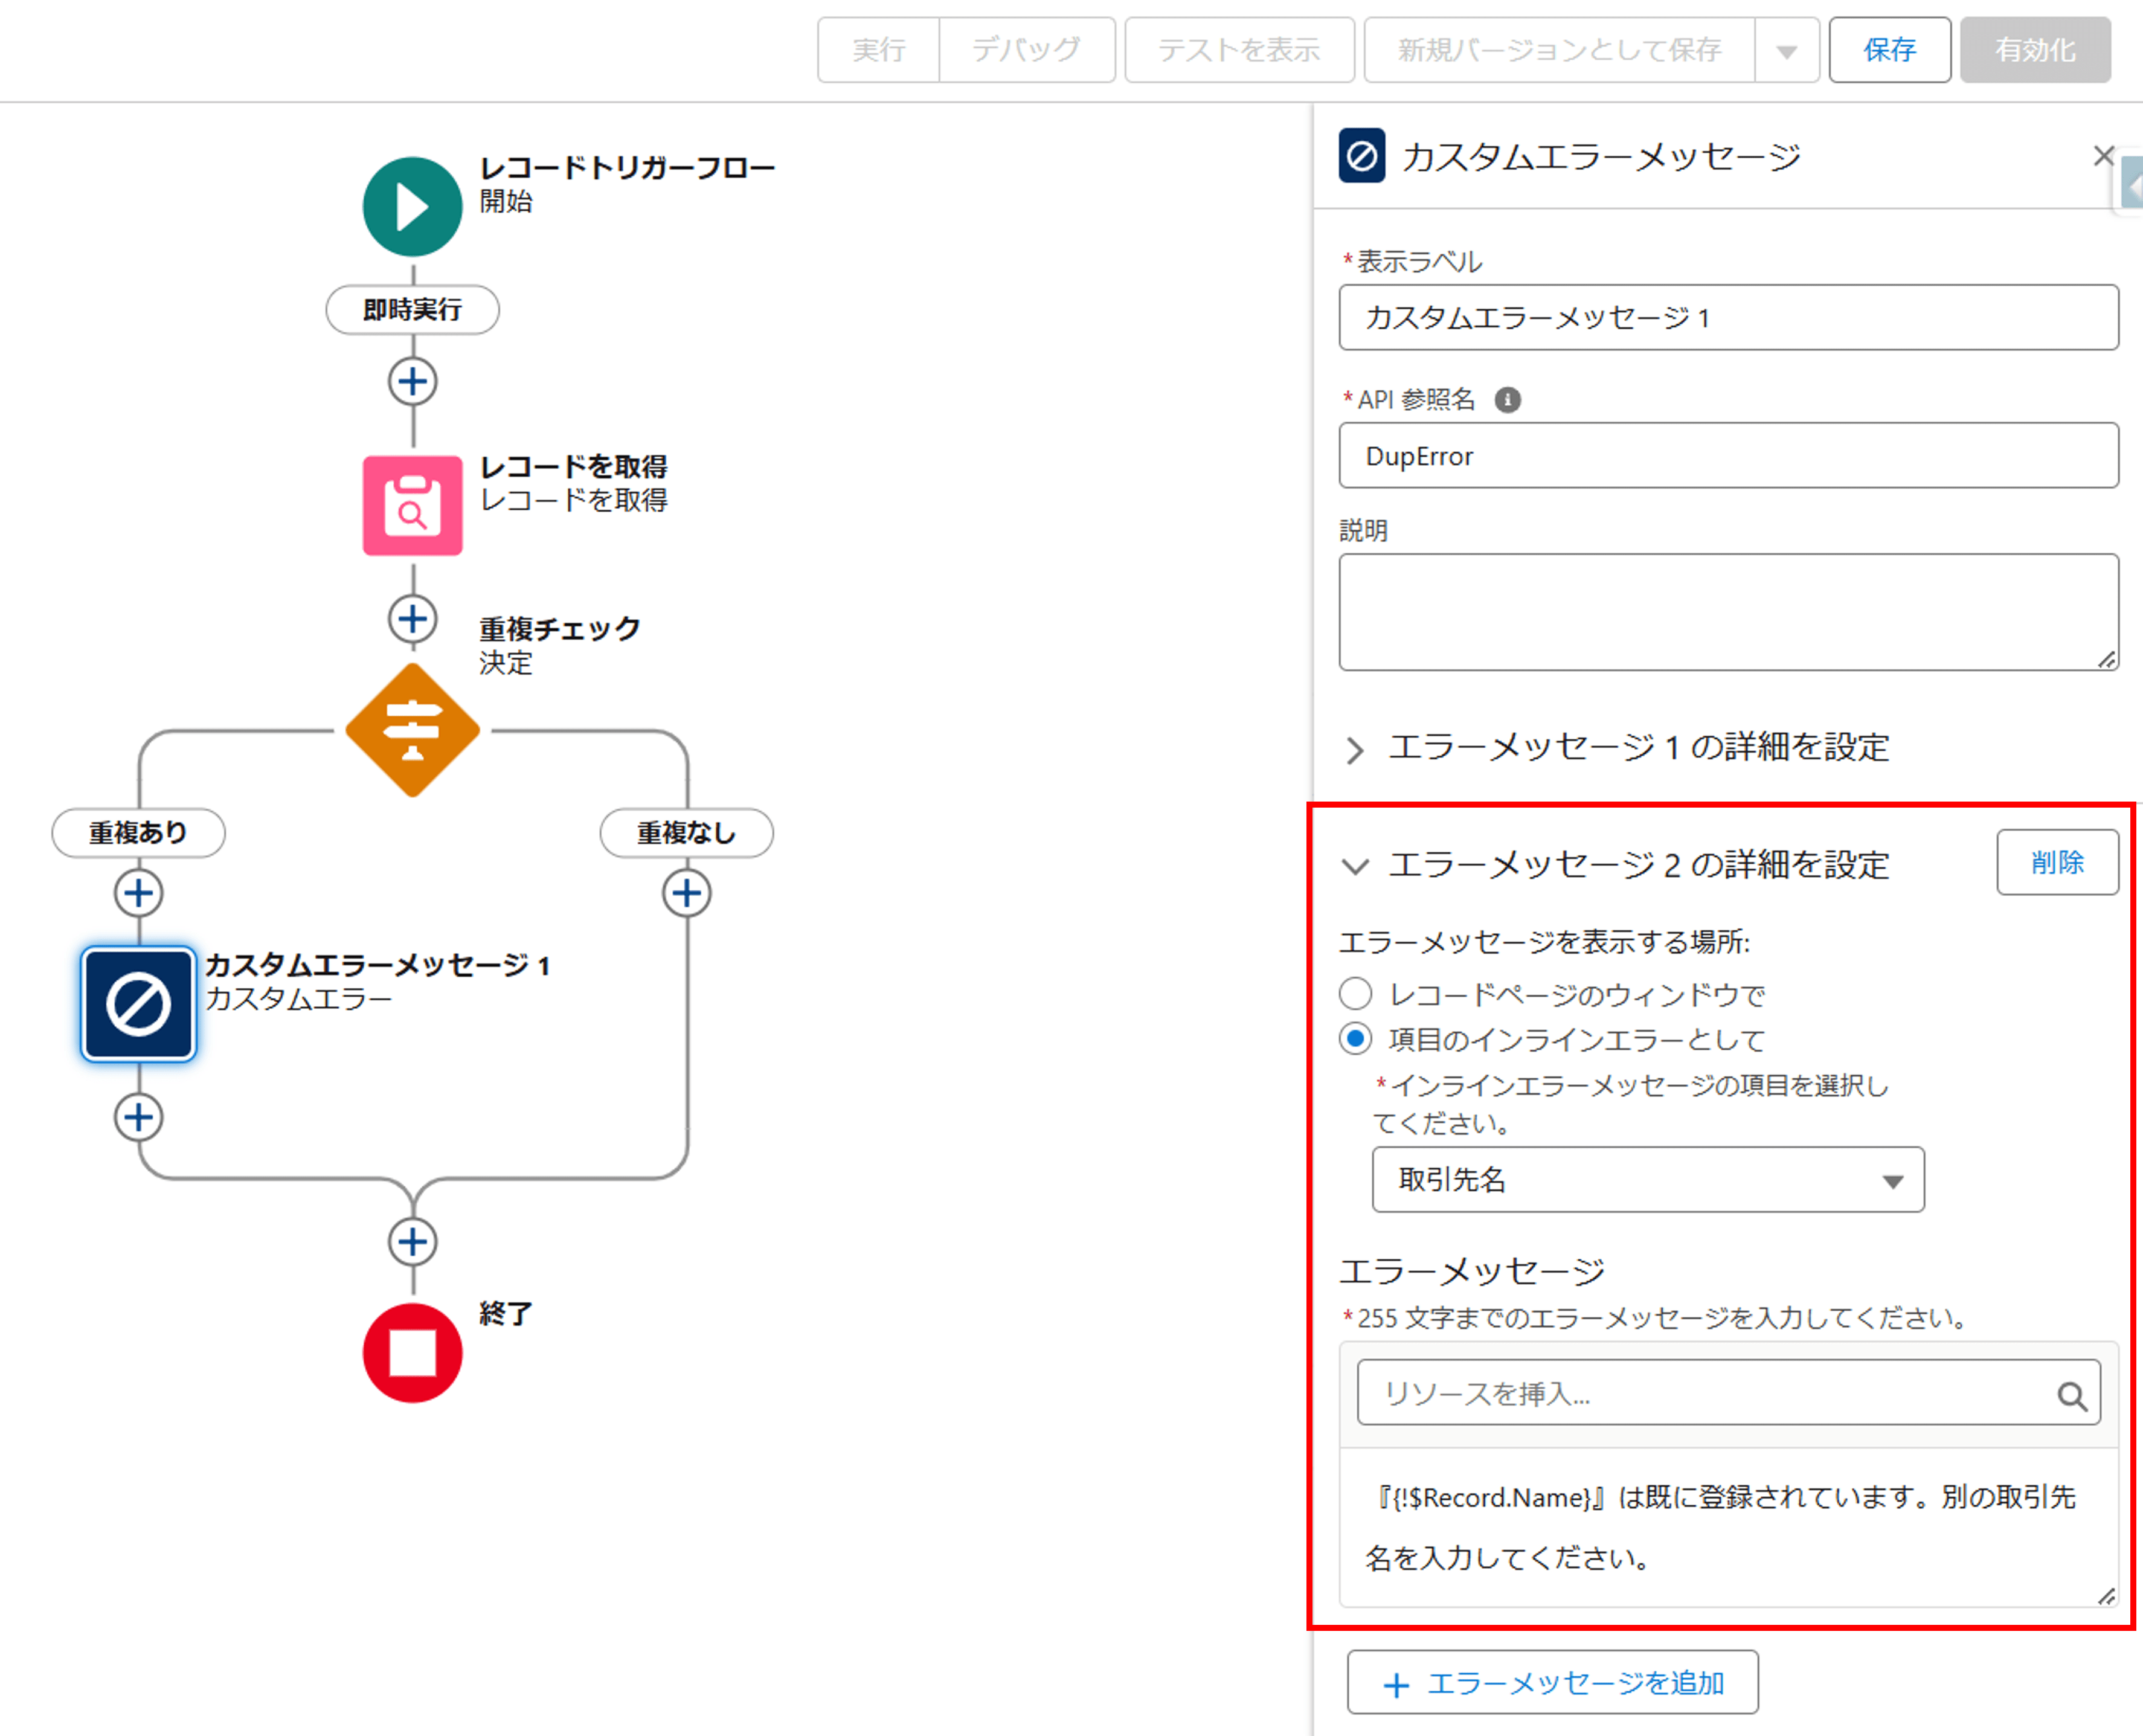
Task: Click the リソースを挿入 search field
Action: tap(1728, 1393)
